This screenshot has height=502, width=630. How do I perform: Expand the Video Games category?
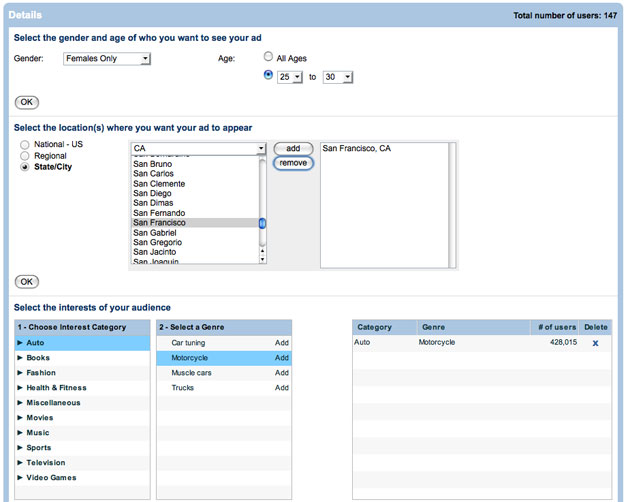[x=50, y=478]
